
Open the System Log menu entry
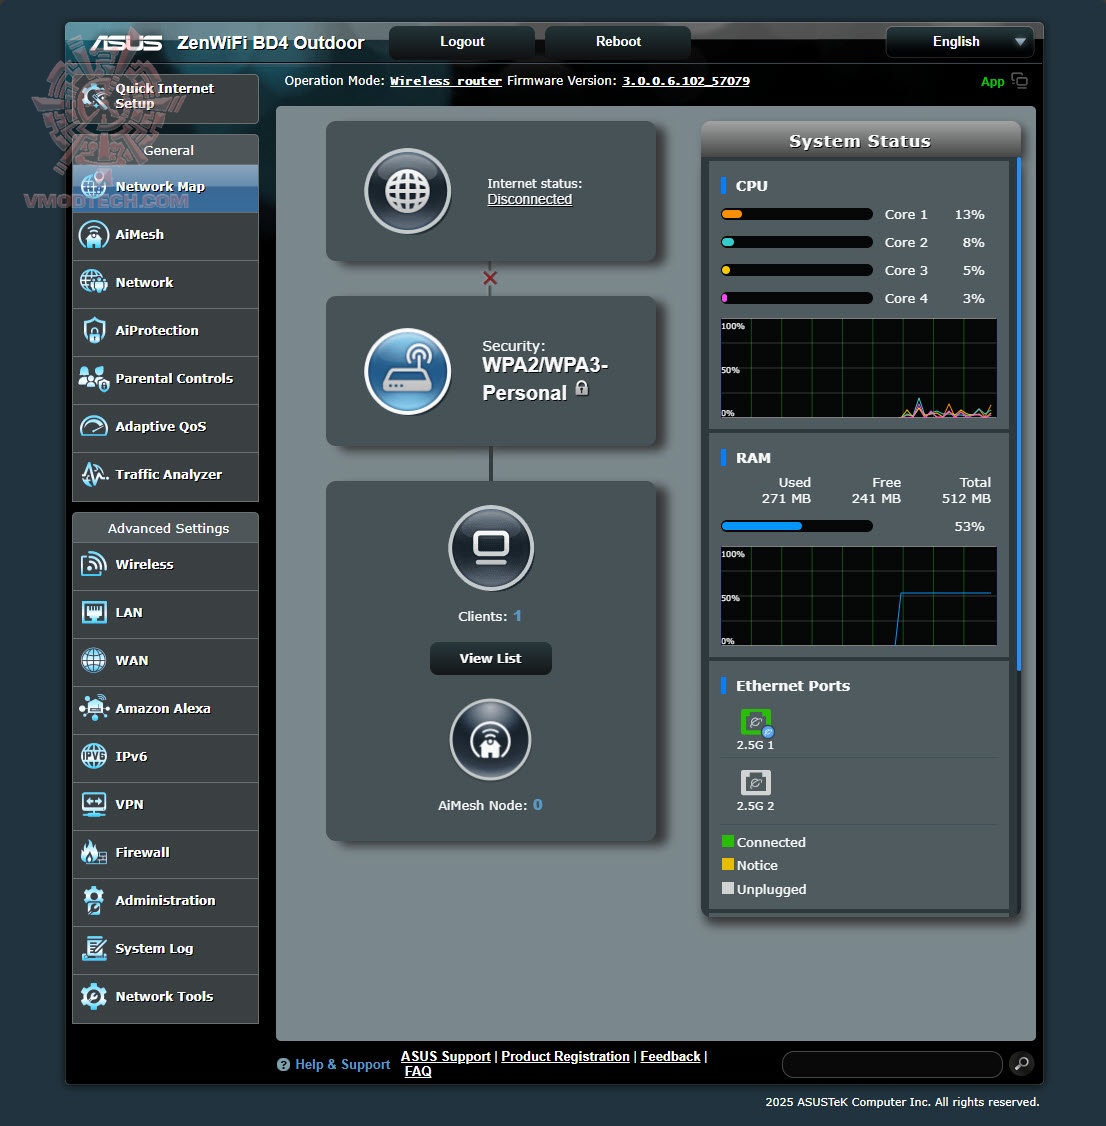pyautogui.click(x=165, y=950)
